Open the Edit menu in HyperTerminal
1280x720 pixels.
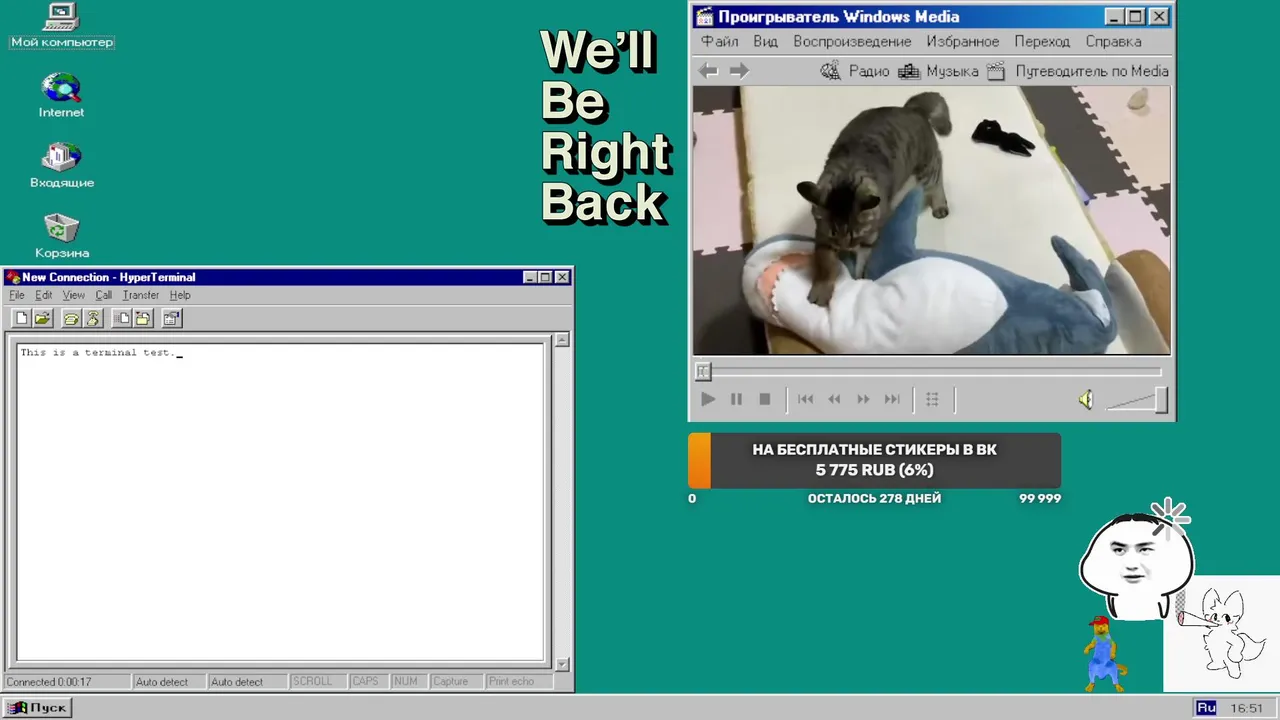point(44,295)
